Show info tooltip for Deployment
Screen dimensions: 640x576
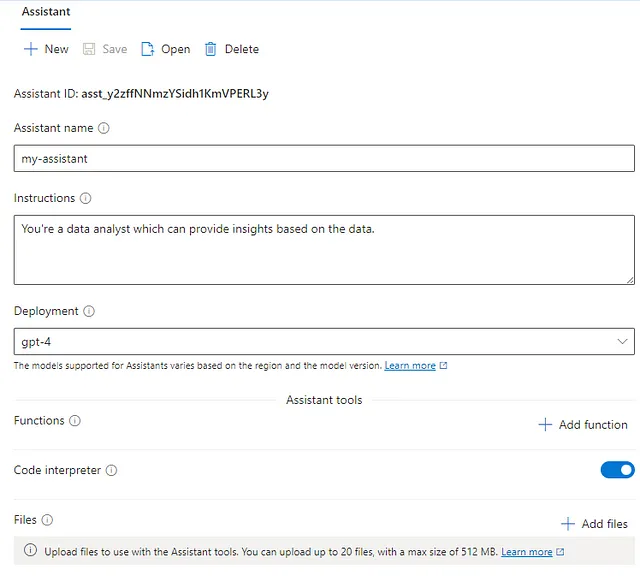[89, 311]
